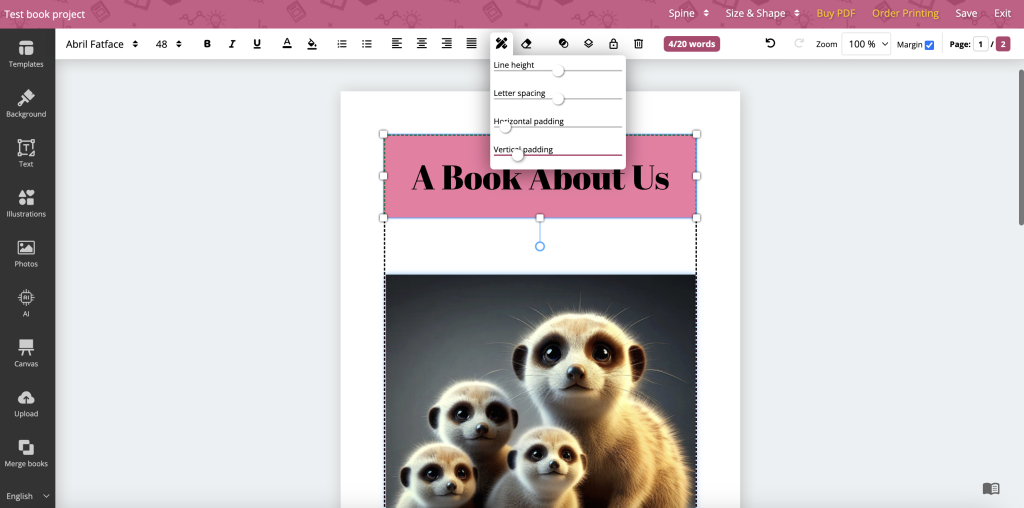
Task: Click the opacity icon in toolbar
Action: click(x=563, y=44)
